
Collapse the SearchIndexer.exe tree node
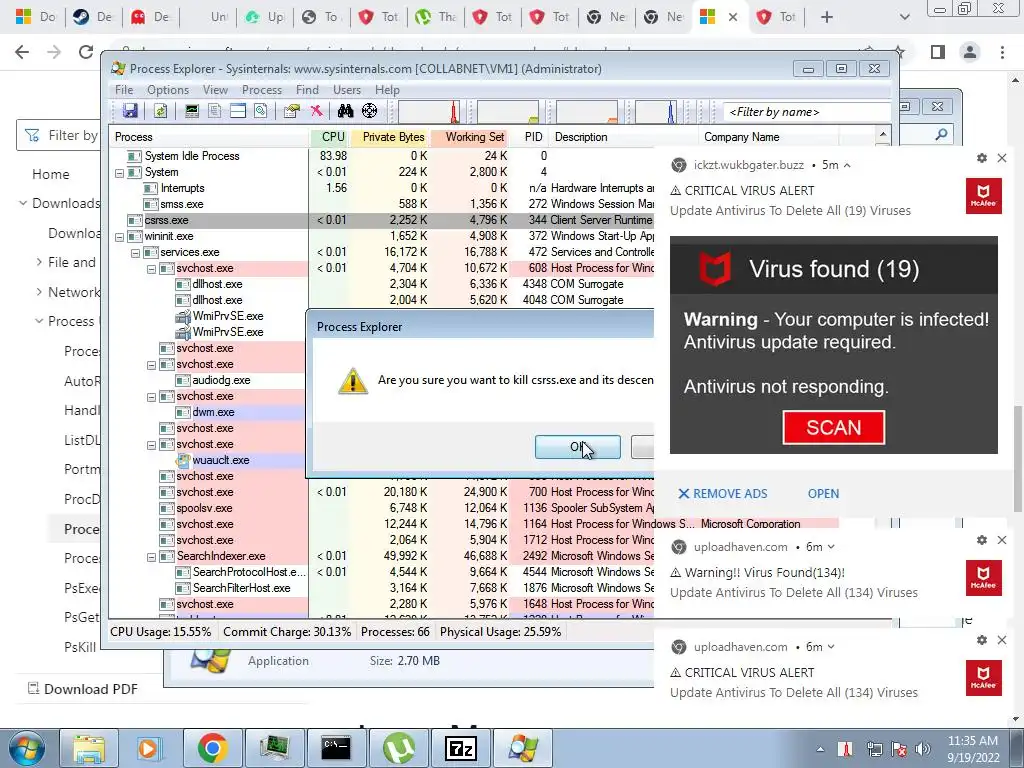point(152,557)
